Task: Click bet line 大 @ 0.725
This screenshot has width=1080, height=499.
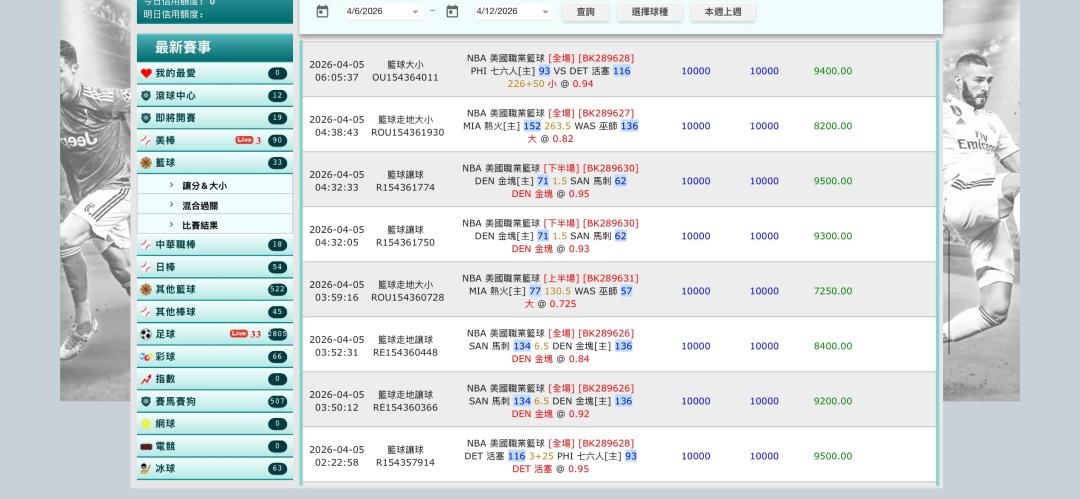Action: [x=550, y=304]
